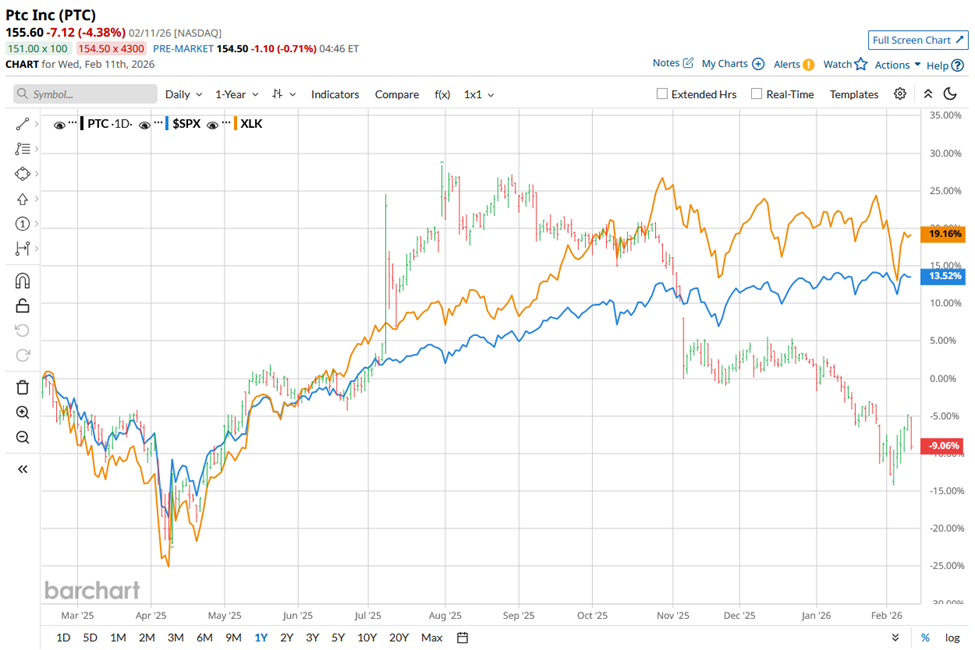
Task: Toggle visibility of $SPX series
Action: tap(144, 125)
